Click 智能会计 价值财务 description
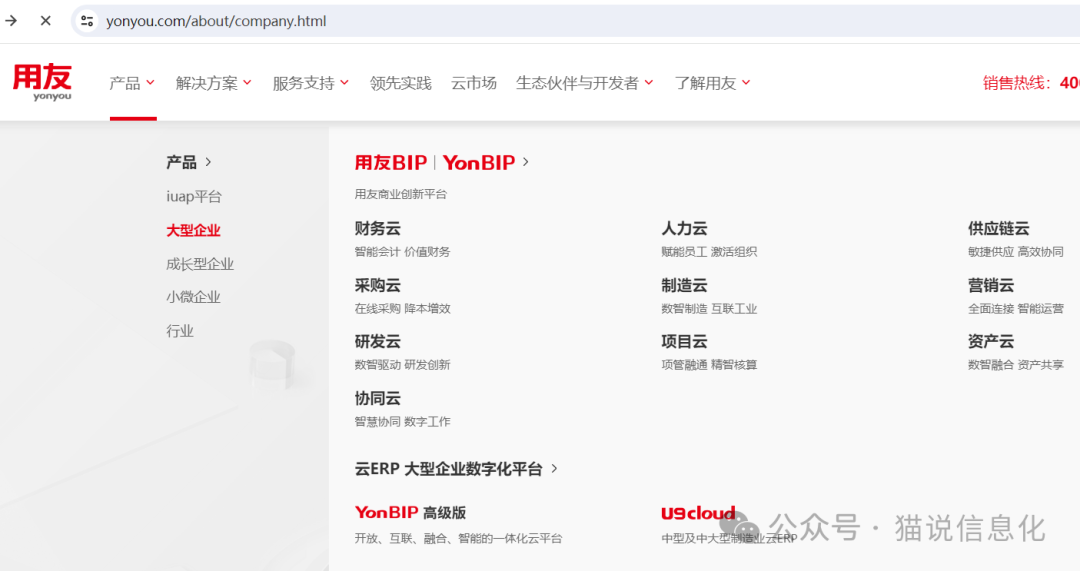The width and height of the screenshot is (1080, 571). 402,252
